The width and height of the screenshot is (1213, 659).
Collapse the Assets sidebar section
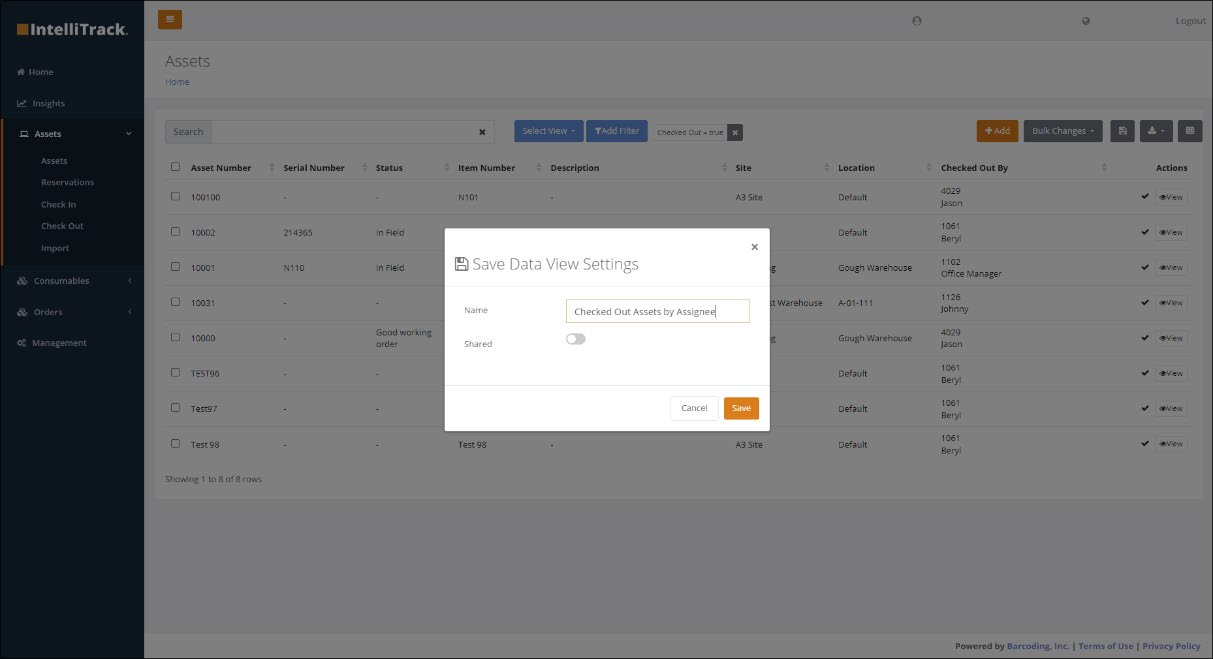pyautogui.click(x=72, y=133)
